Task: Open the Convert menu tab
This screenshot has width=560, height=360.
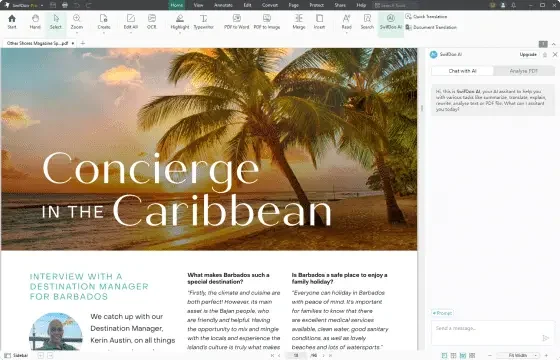Action: [x=270, y=5]
